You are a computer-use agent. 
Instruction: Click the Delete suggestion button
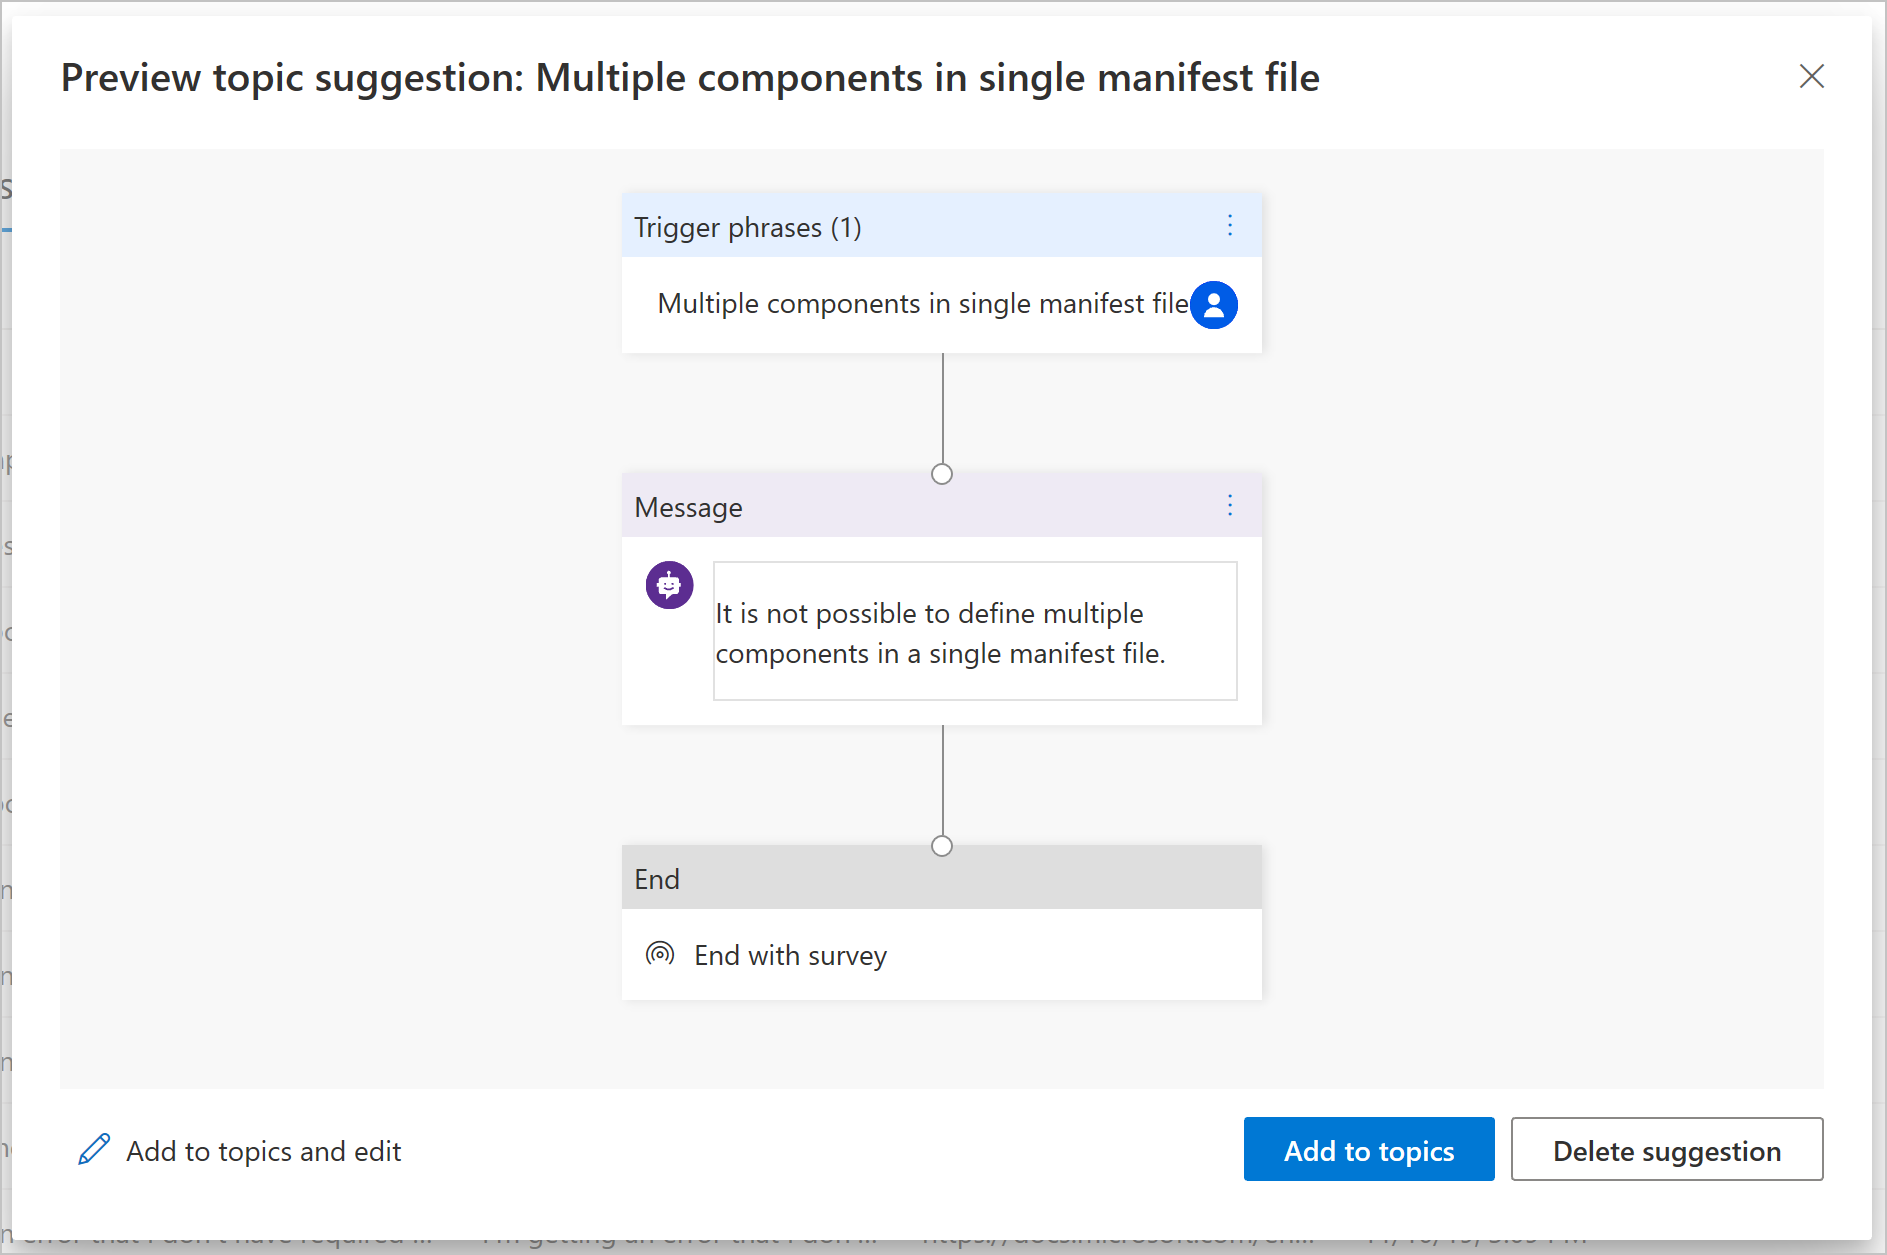(1666, 1149)
